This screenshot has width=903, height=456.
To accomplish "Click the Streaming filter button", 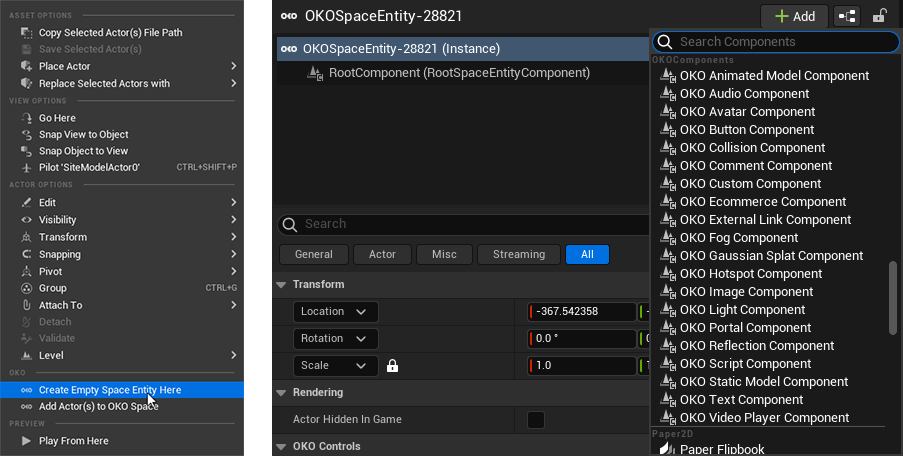I will pos(519,255).
